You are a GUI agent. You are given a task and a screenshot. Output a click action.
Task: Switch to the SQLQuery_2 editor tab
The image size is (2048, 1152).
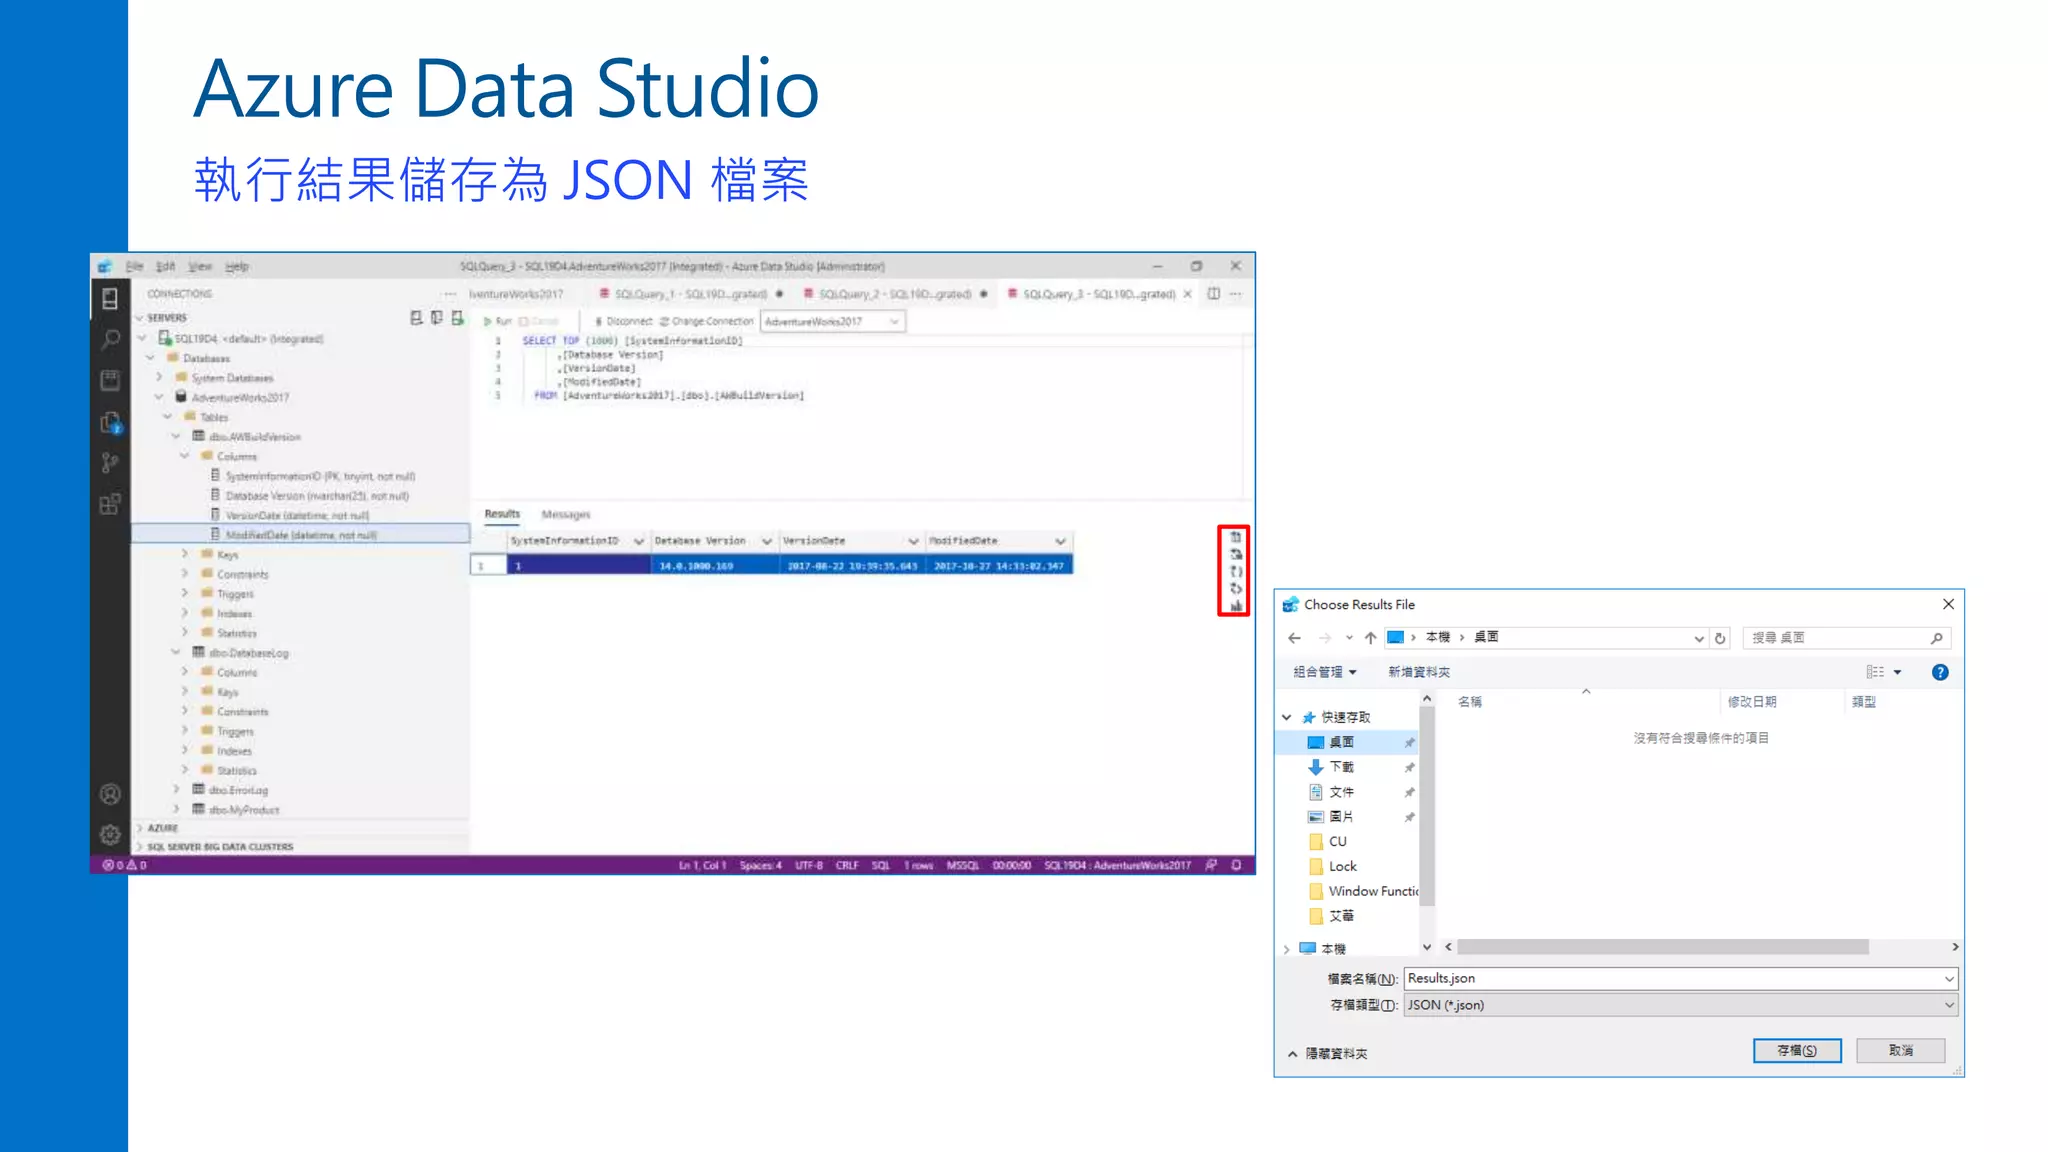click(x=895, y=294)
